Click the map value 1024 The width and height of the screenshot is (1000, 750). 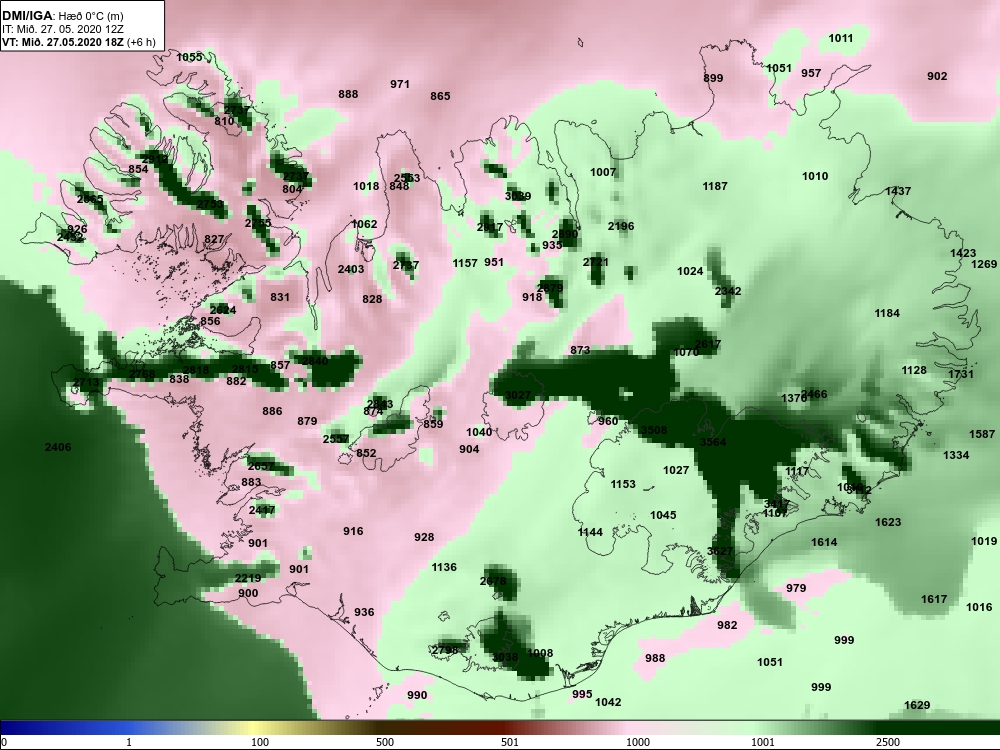pos(690,272)
